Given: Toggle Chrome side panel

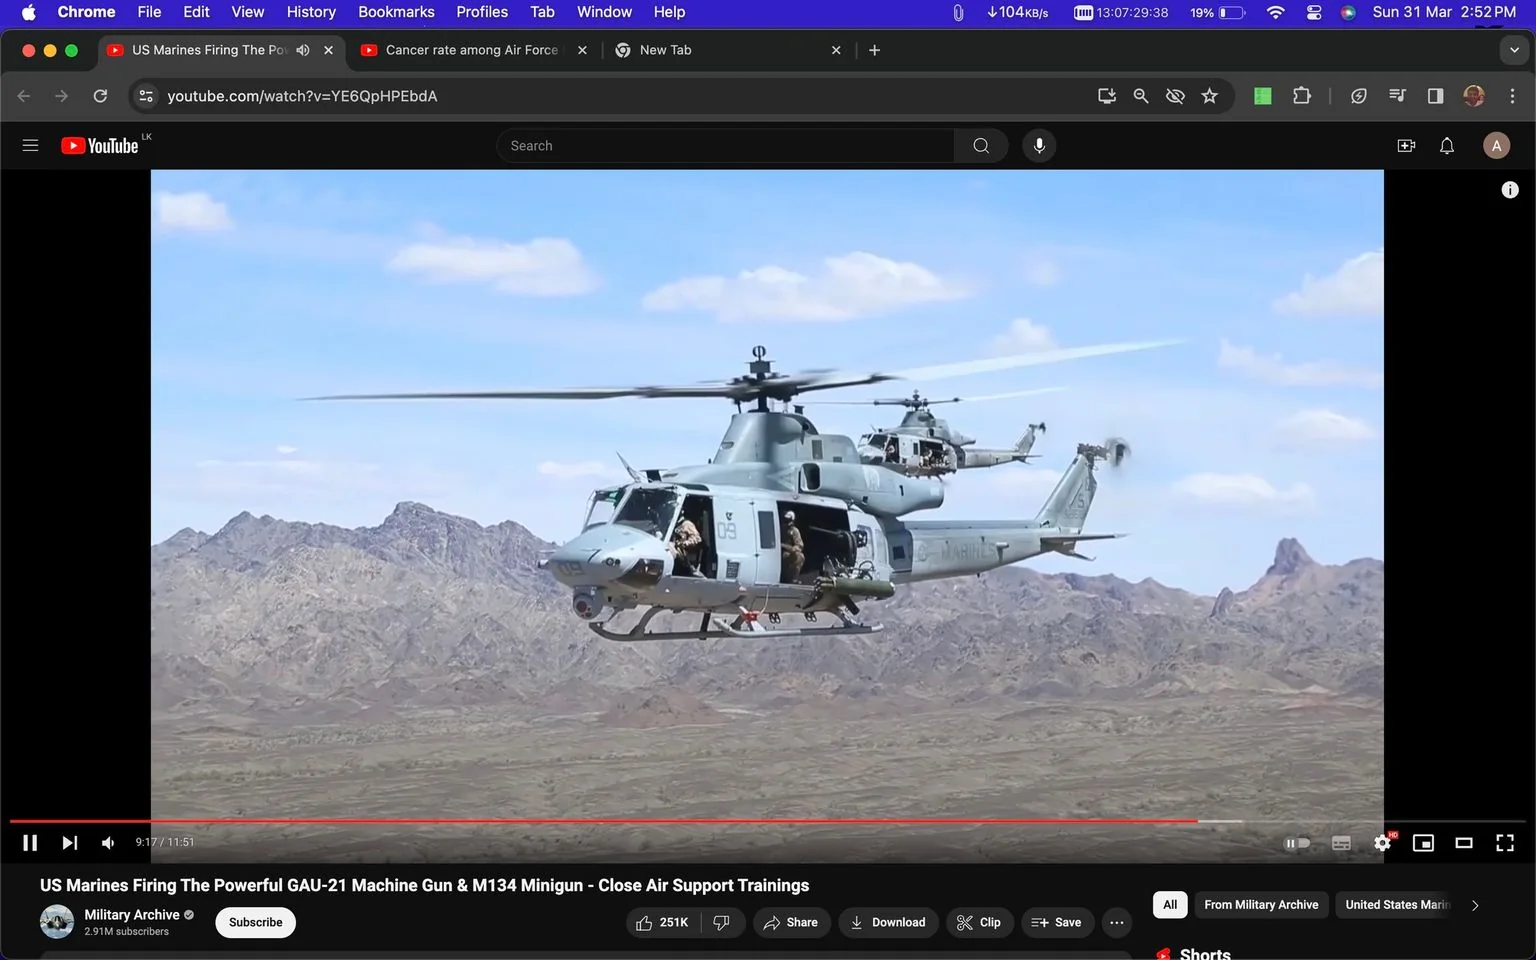Looking at the screenshot, I should [1435, 96].
